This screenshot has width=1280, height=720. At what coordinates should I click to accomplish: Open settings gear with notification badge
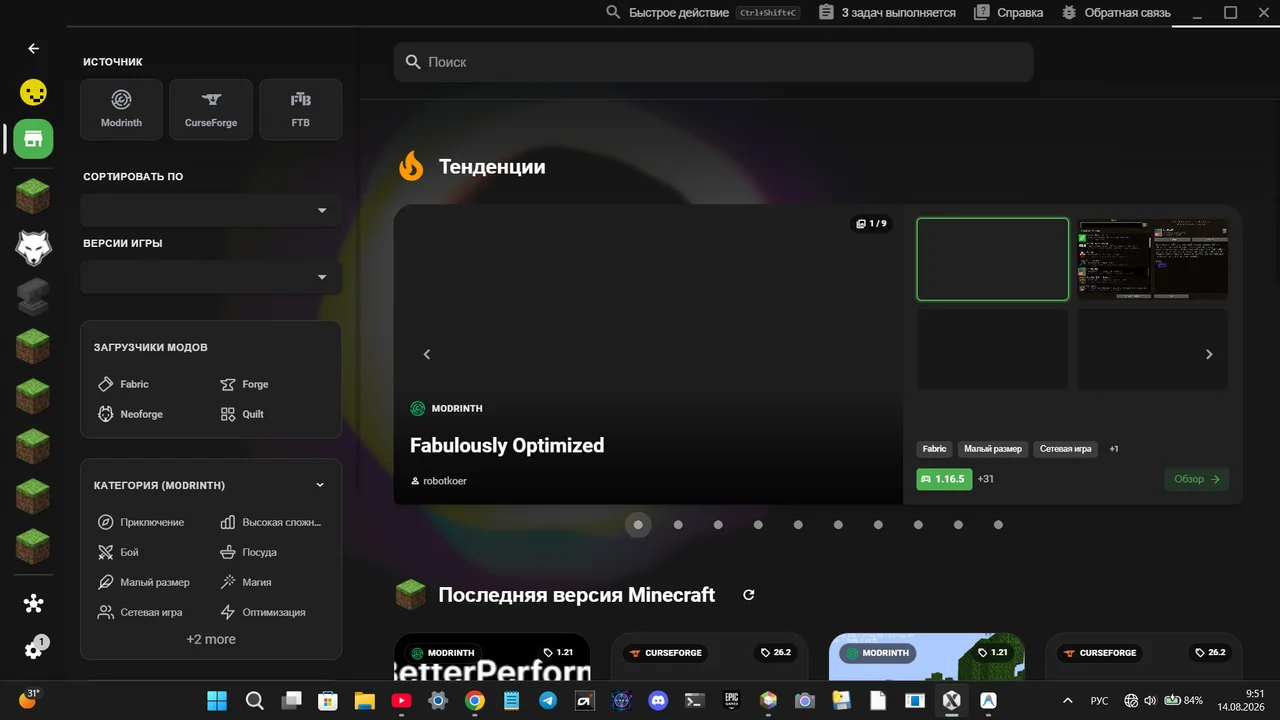coord(34,649)
